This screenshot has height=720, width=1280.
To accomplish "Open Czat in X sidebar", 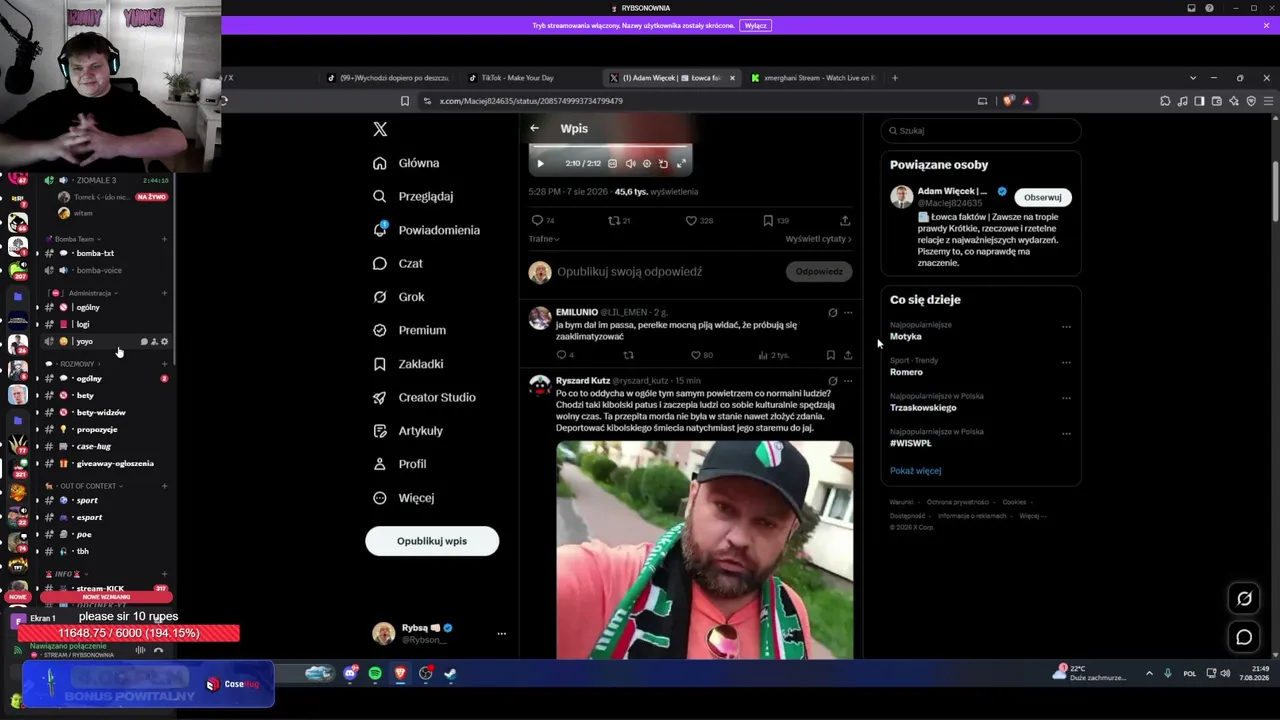I will tap(398, 263).
